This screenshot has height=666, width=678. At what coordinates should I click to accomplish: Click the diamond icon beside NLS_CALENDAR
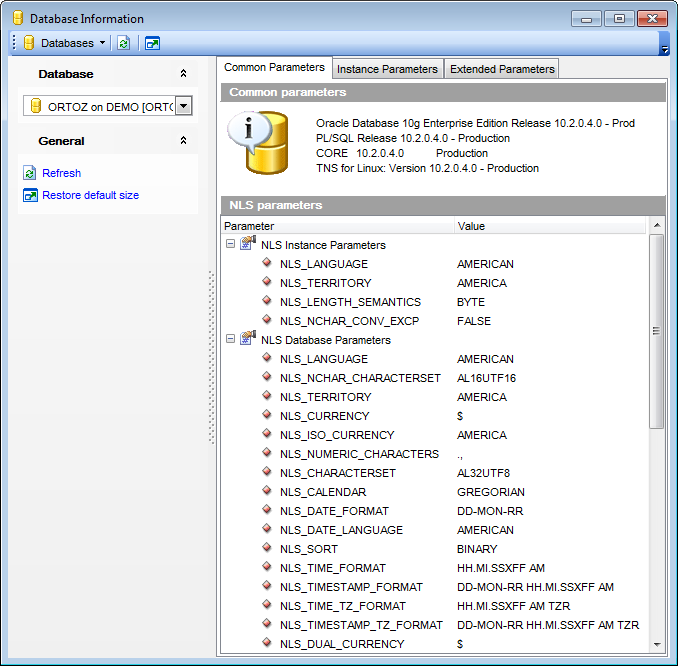[267, 490]
